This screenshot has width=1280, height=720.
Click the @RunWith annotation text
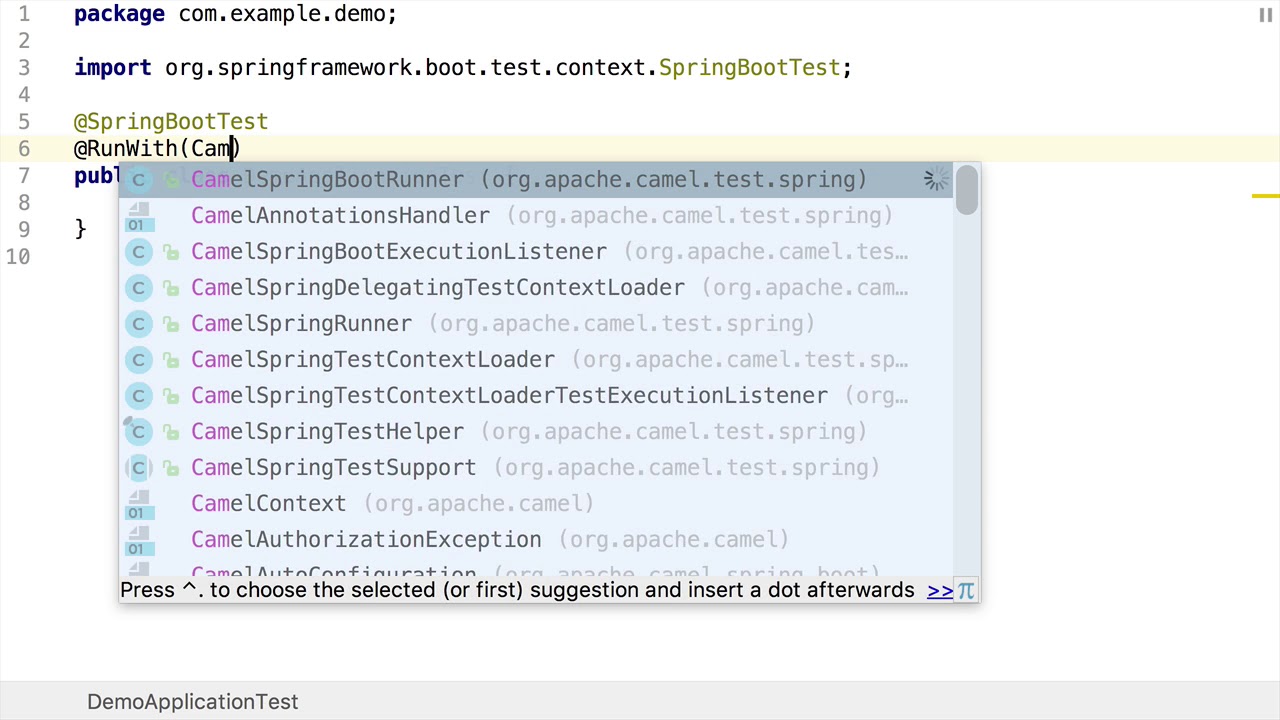tap(126, 149)
